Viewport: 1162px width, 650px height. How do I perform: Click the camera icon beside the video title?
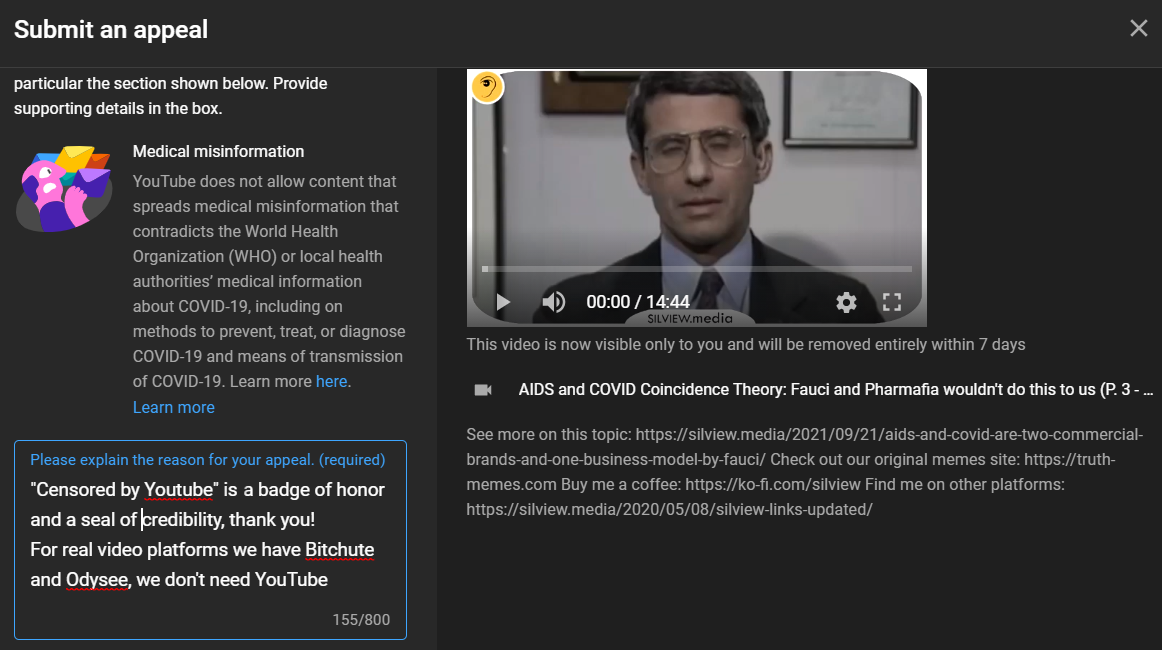click(483, 390)
